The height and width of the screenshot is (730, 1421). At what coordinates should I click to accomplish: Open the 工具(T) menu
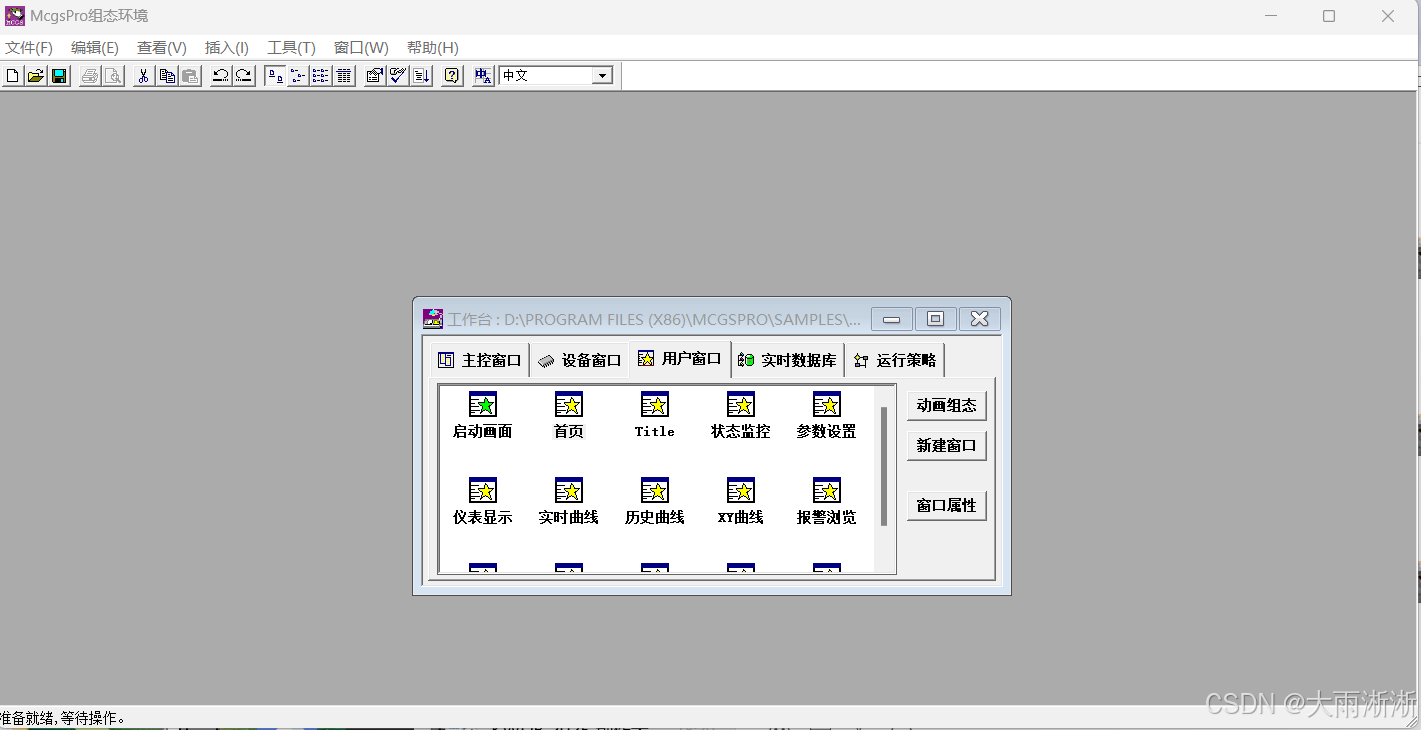click(291, 48)
